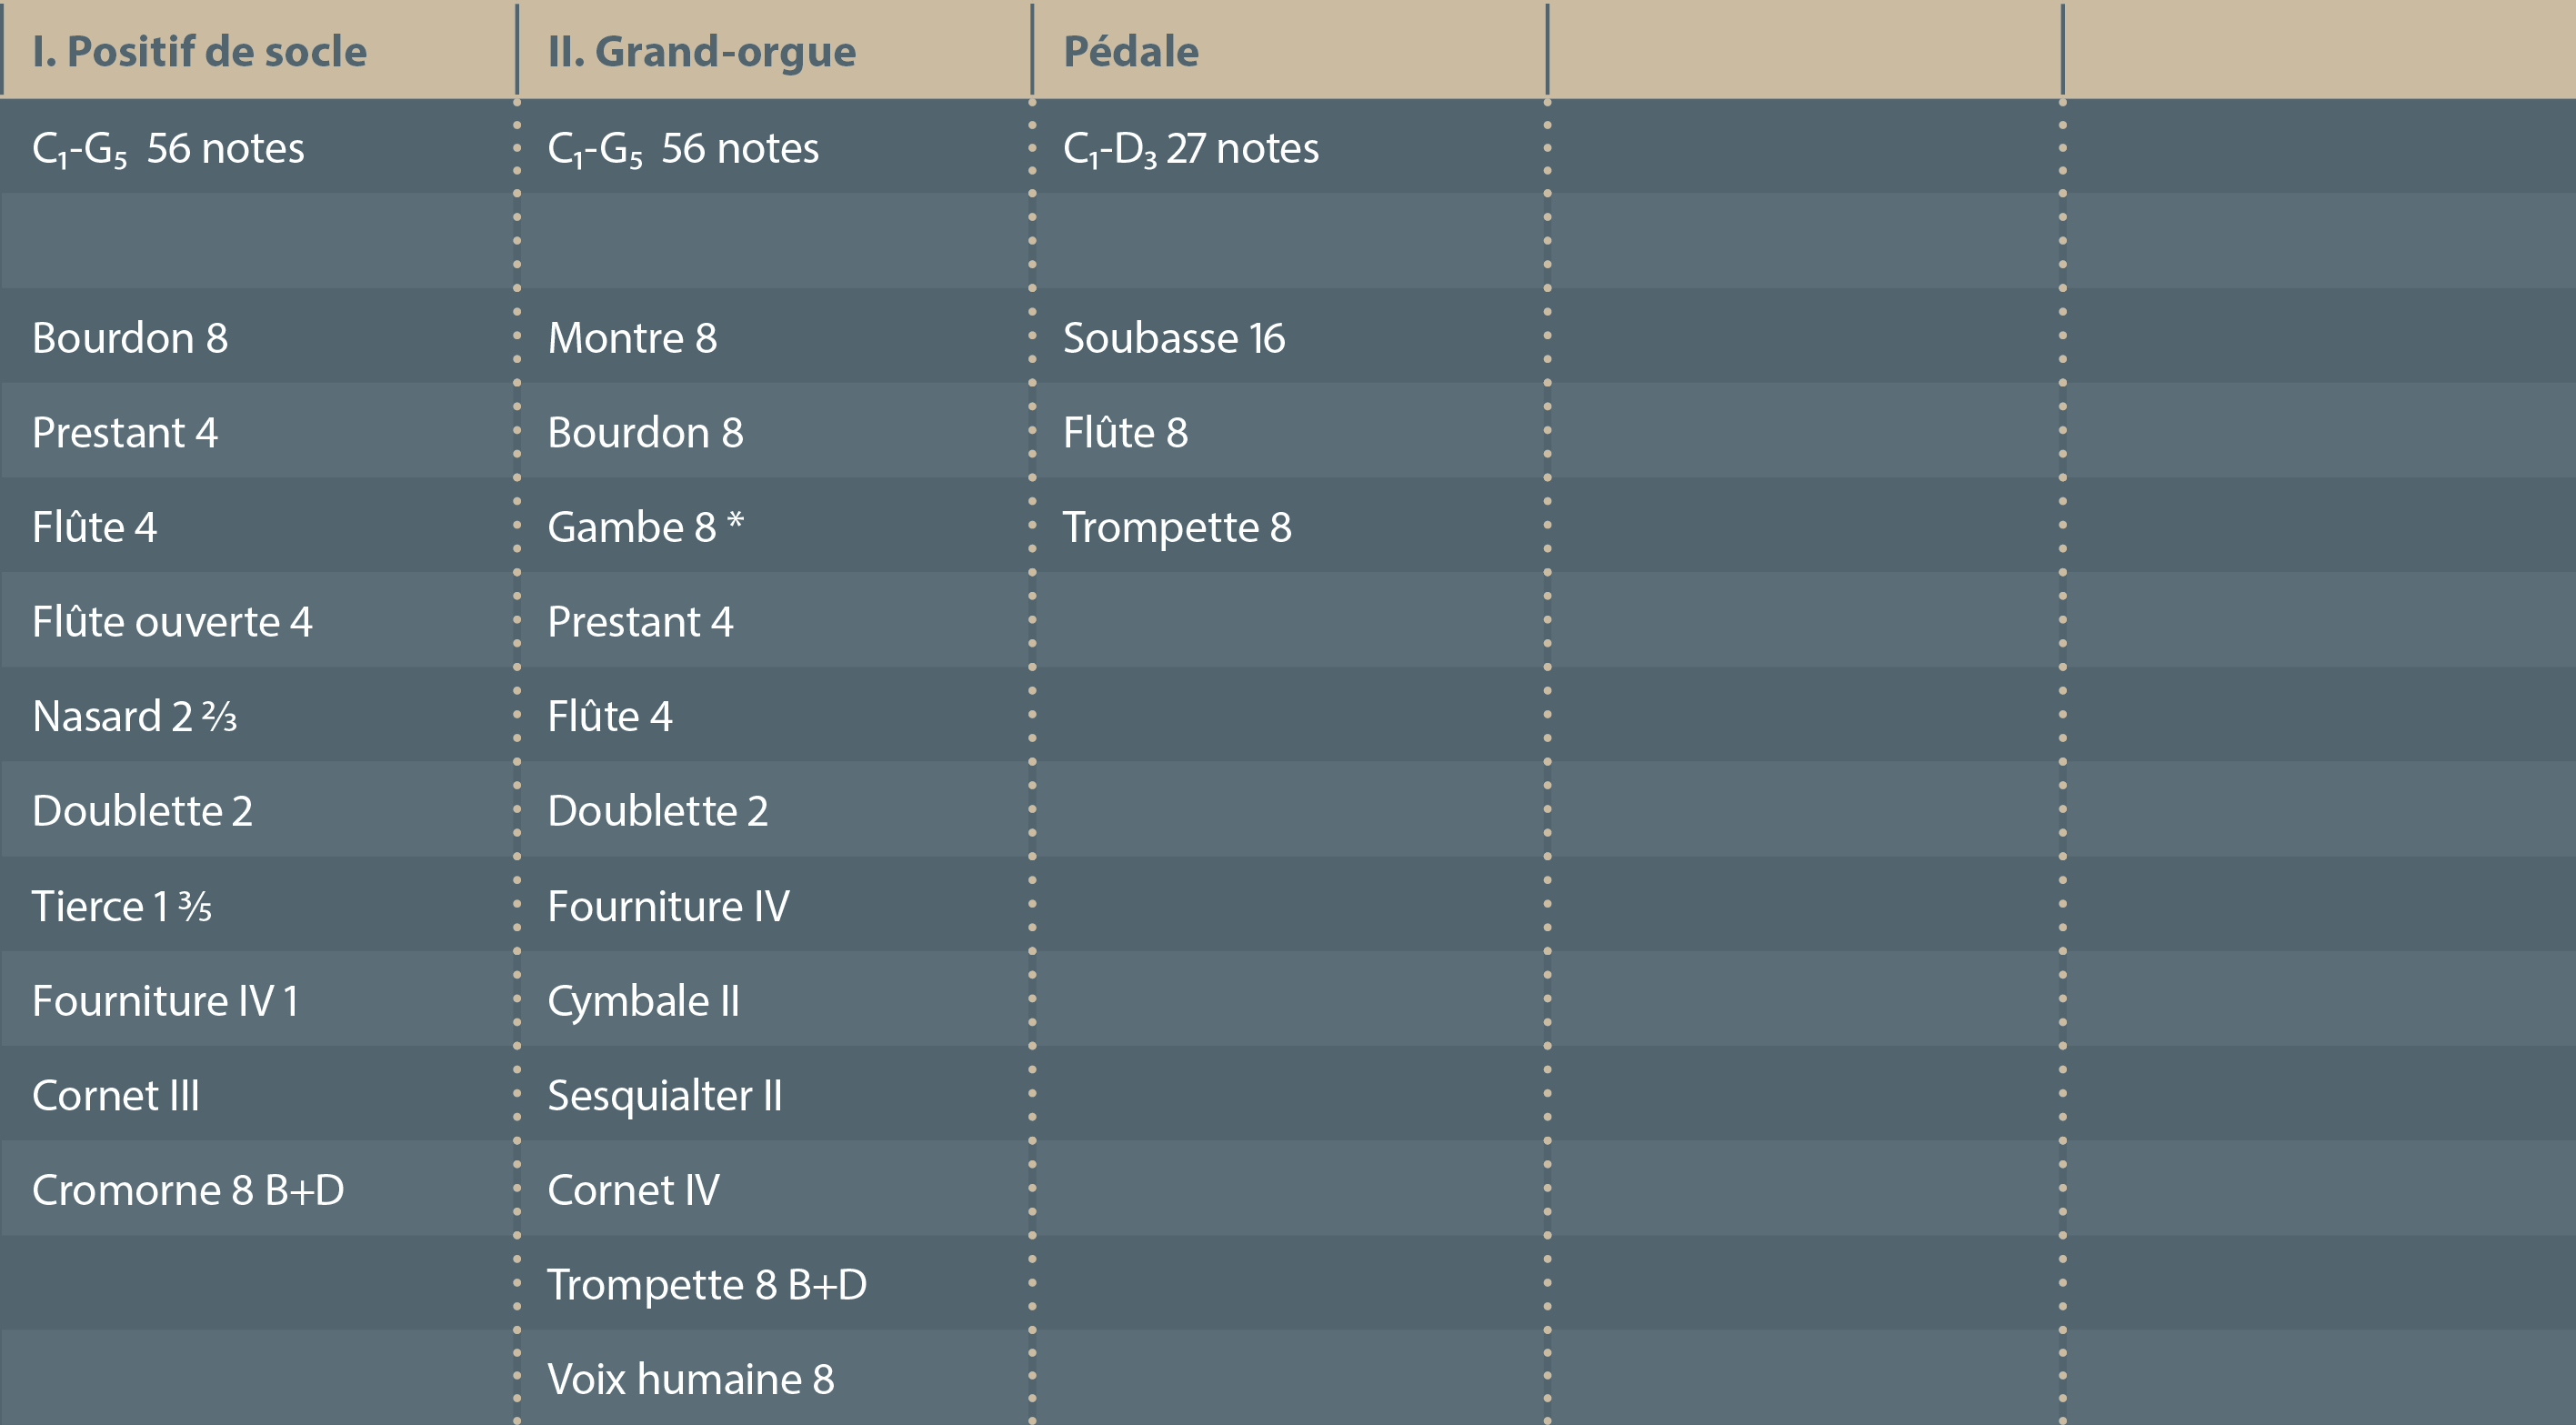This screenshot has width=2576, height=1425.
Task: Select Montre 8 in the Grand-orgue column
Action: point(632,338)
